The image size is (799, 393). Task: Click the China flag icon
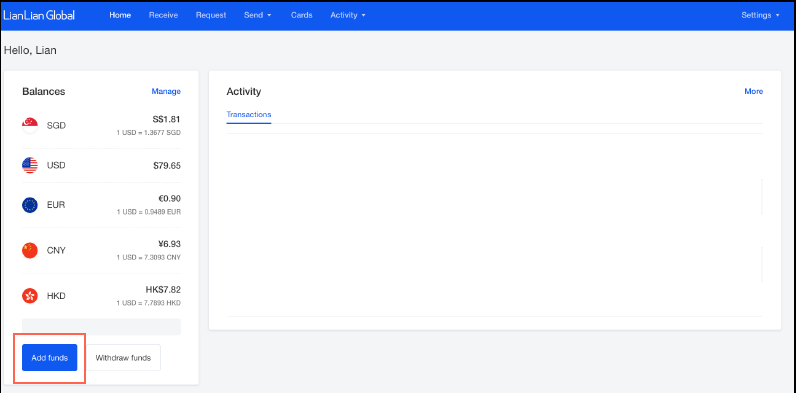pos(30,250)
